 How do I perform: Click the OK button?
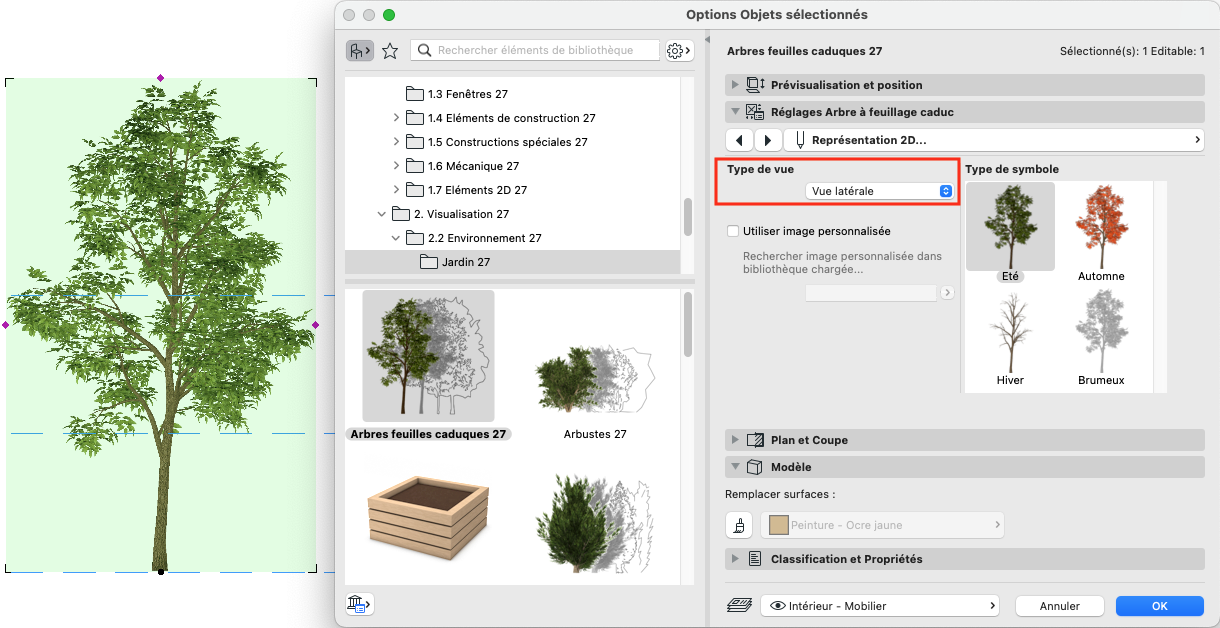[x=1159, y=605]
